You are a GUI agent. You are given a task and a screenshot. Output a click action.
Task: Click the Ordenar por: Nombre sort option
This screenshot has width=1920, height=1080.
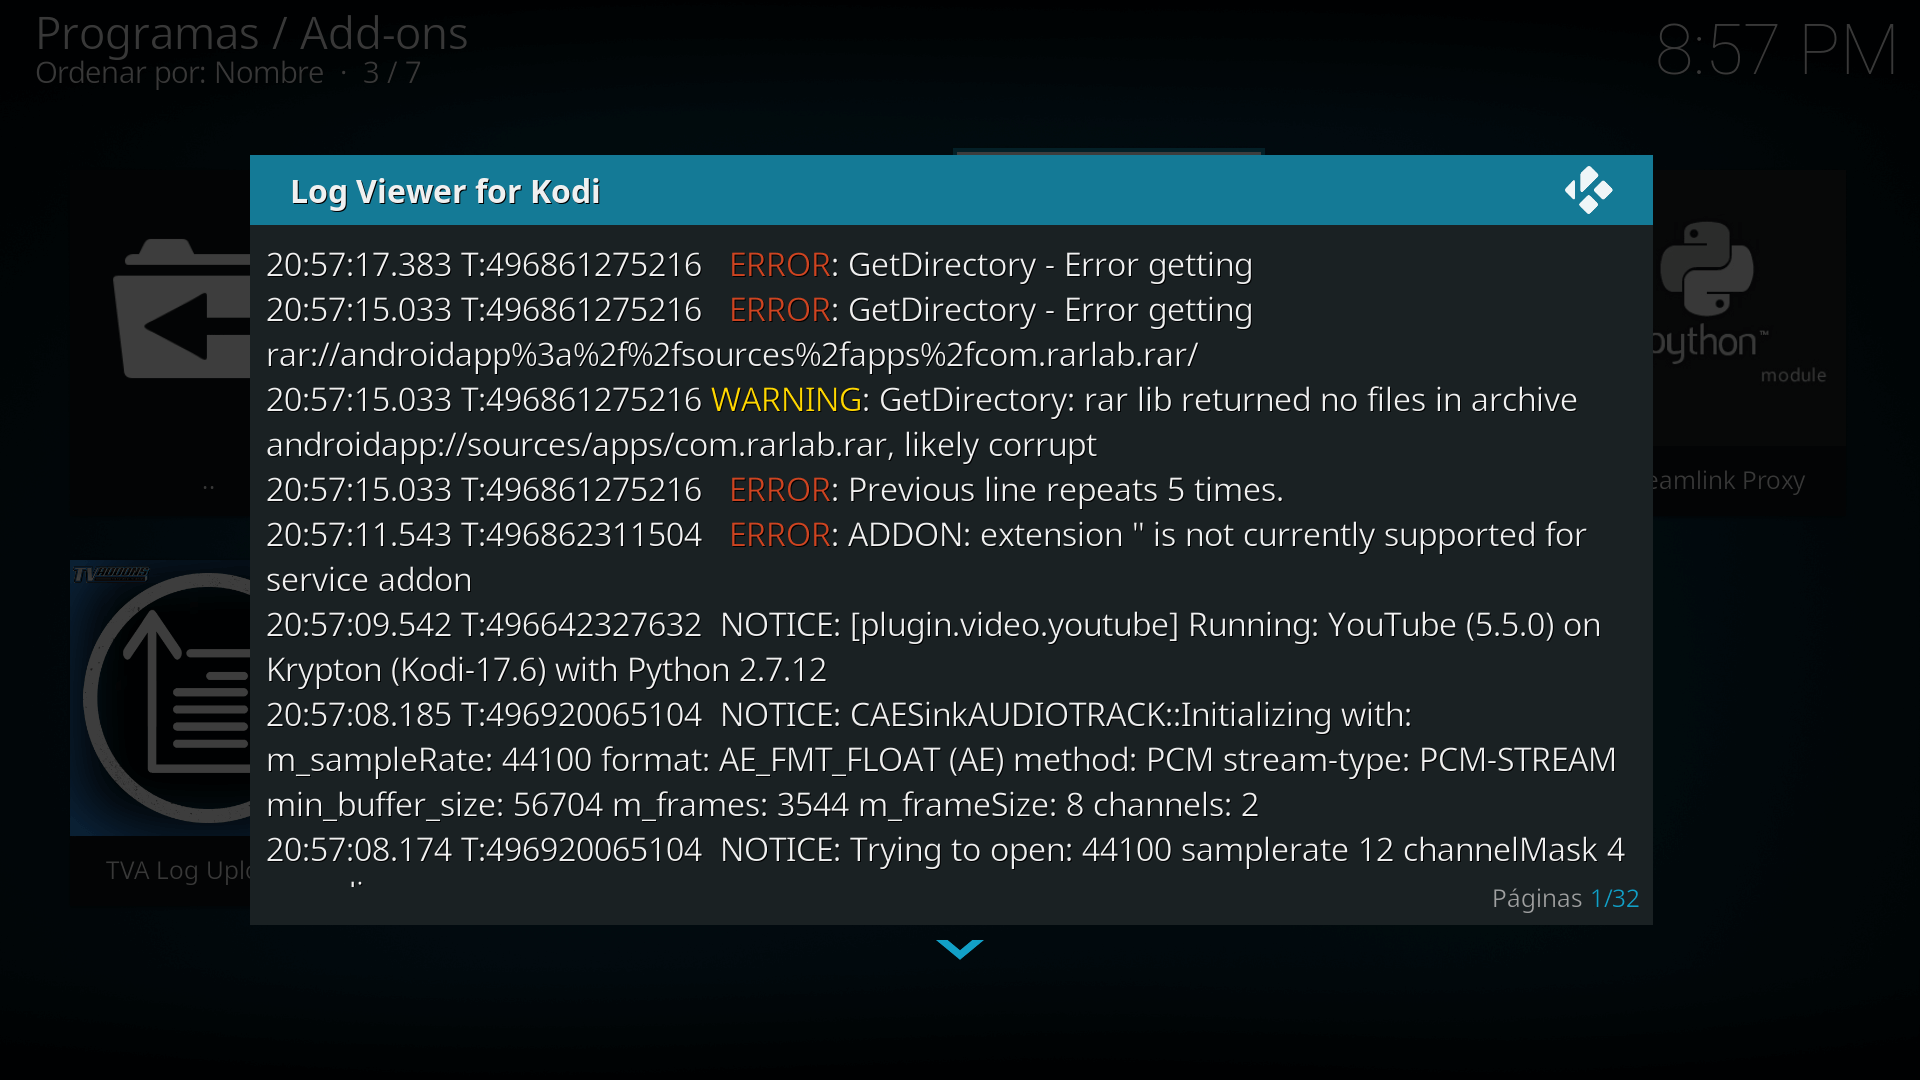(180, 73)
